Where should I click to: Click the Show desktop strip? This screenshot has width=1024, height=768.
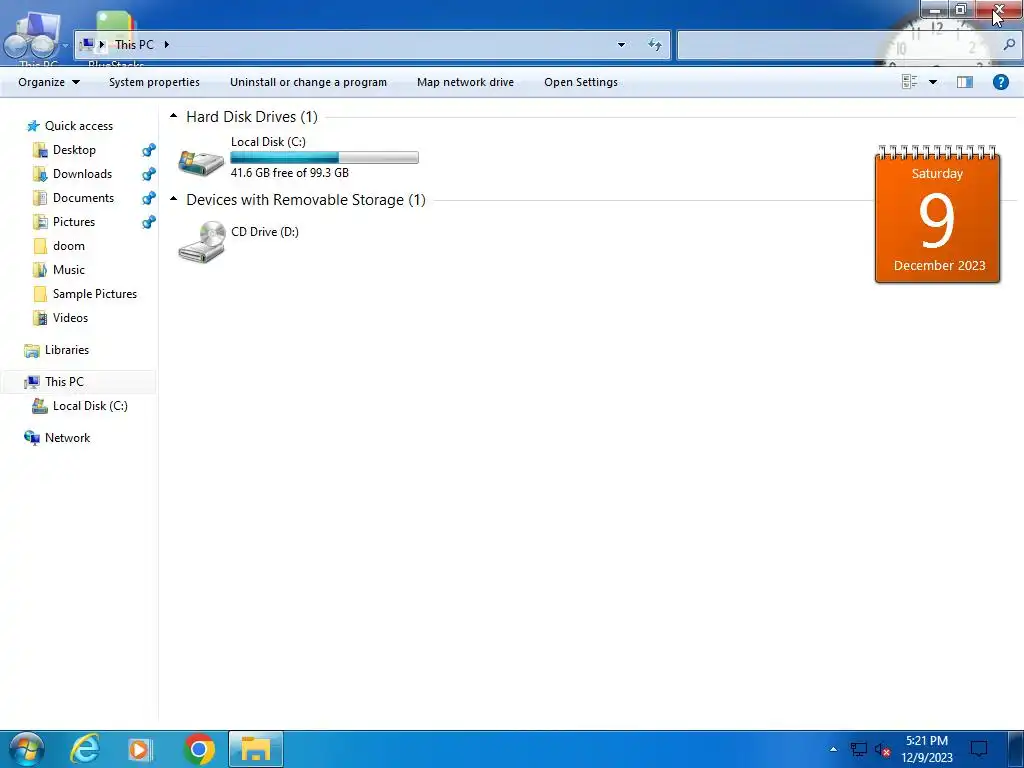coord(1016,749)
